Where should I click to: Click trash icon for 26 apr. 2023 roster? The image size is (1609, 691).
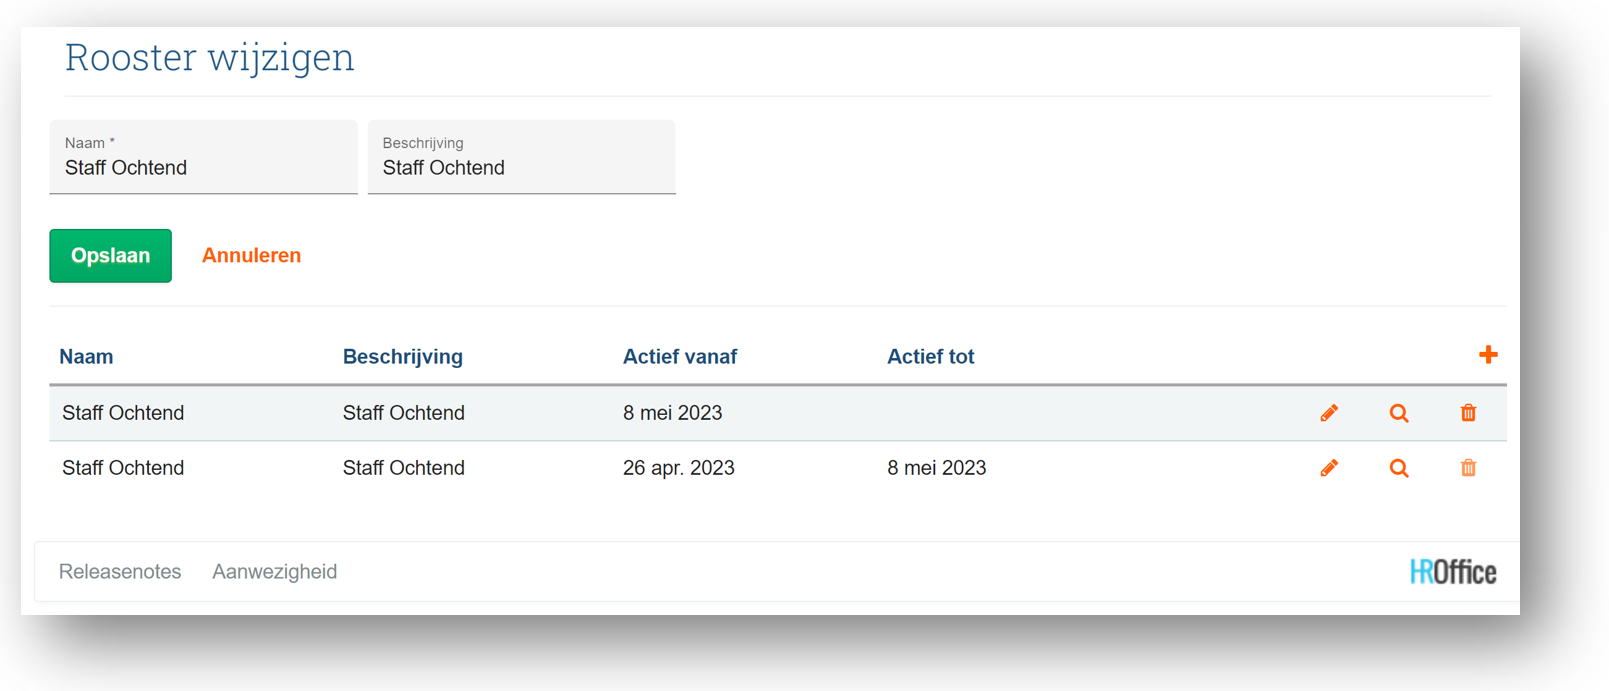coord(1468,468)
